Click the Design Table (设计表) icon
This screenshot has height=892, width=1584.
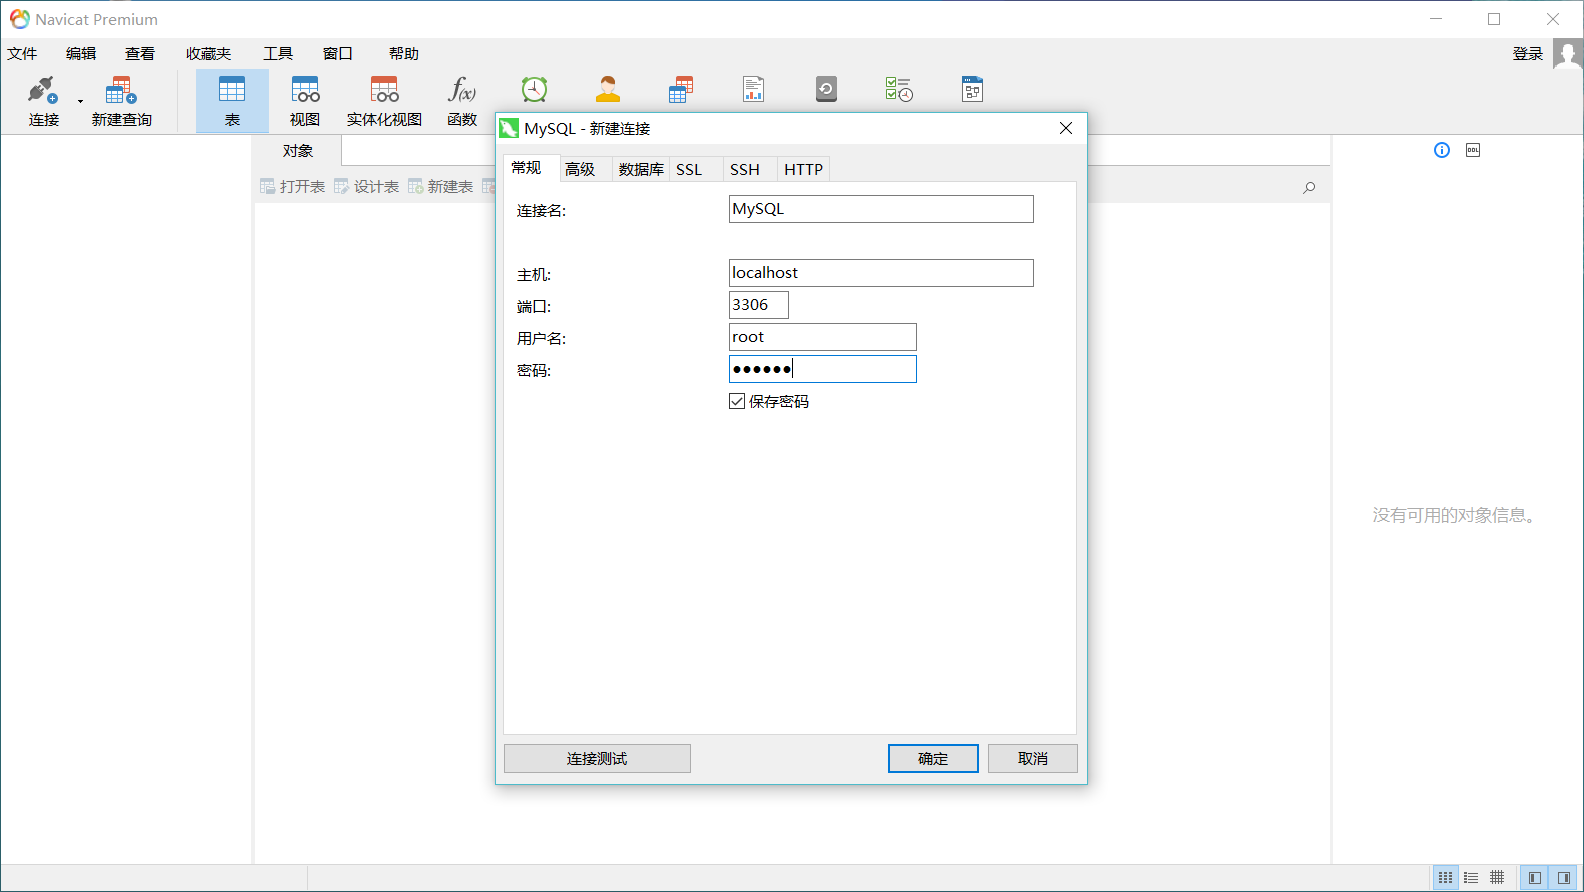coord(341,186)
